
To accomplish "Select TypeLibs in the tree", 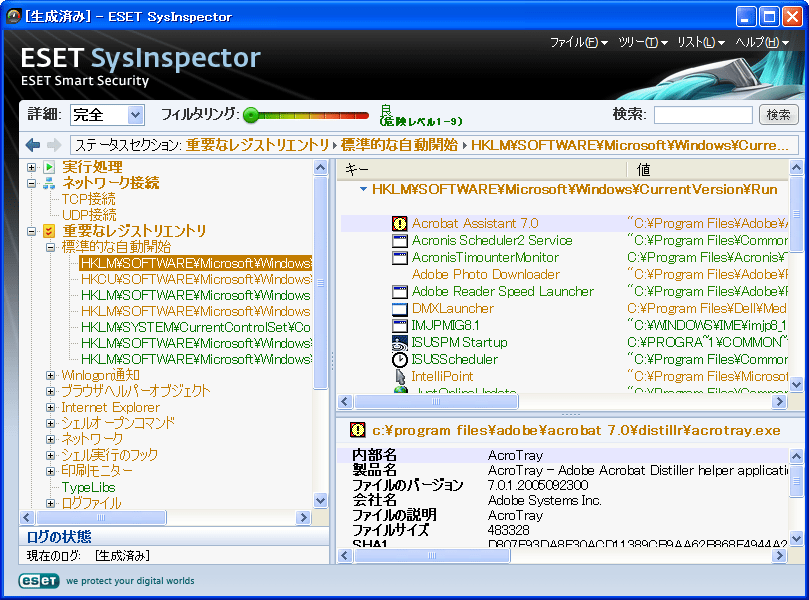I will (88, 487).
